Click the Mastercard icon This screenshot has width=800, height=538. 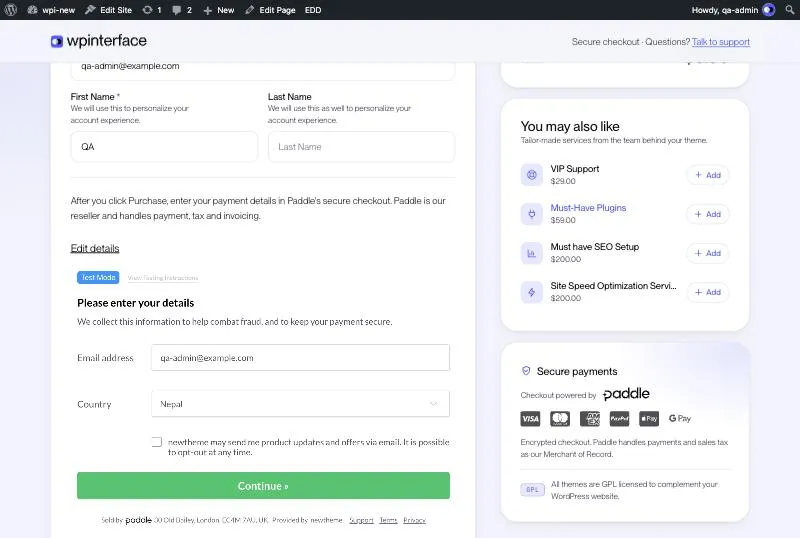click(560, 419)
